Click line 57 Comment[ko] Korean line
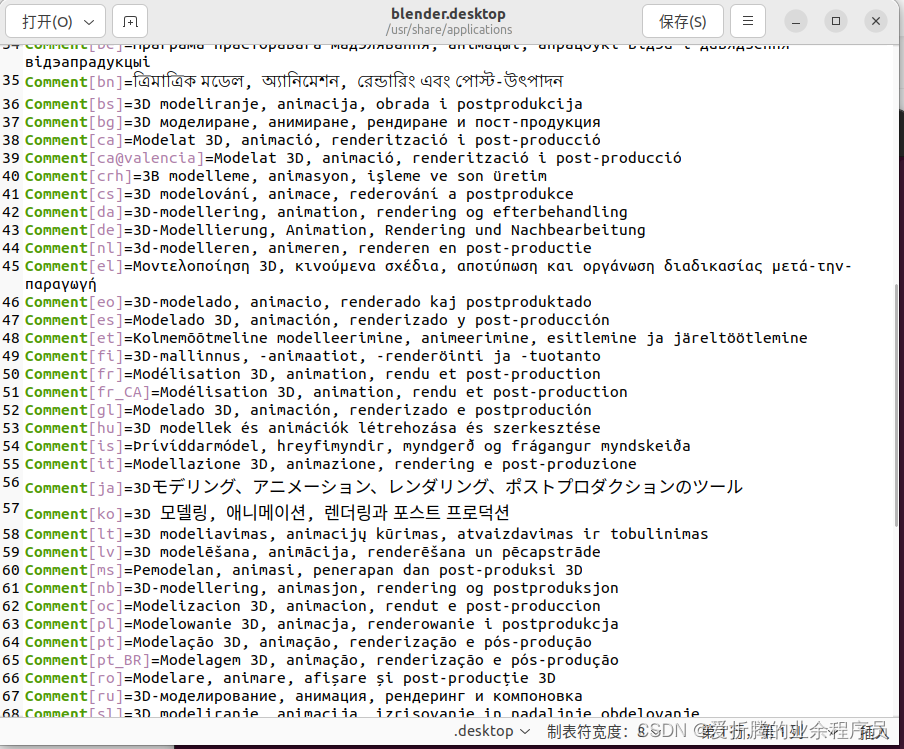Viewport: 904px width, 749px height. (268, 513)
